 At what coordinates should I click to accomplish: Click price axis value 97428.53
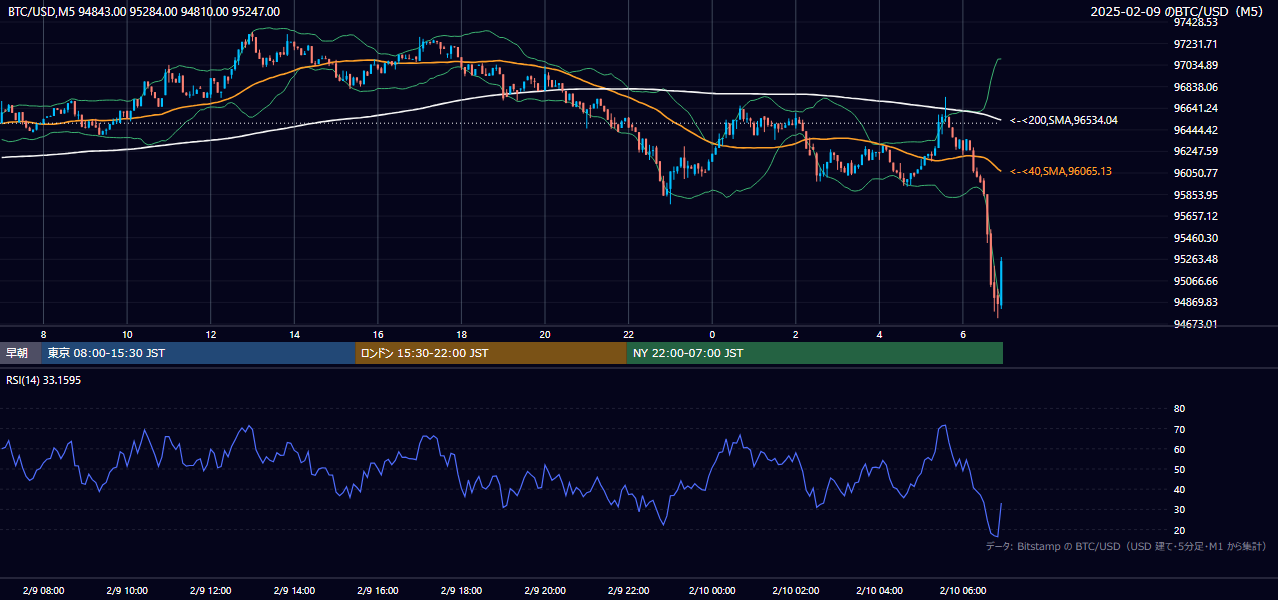[x=1195, y=22]
